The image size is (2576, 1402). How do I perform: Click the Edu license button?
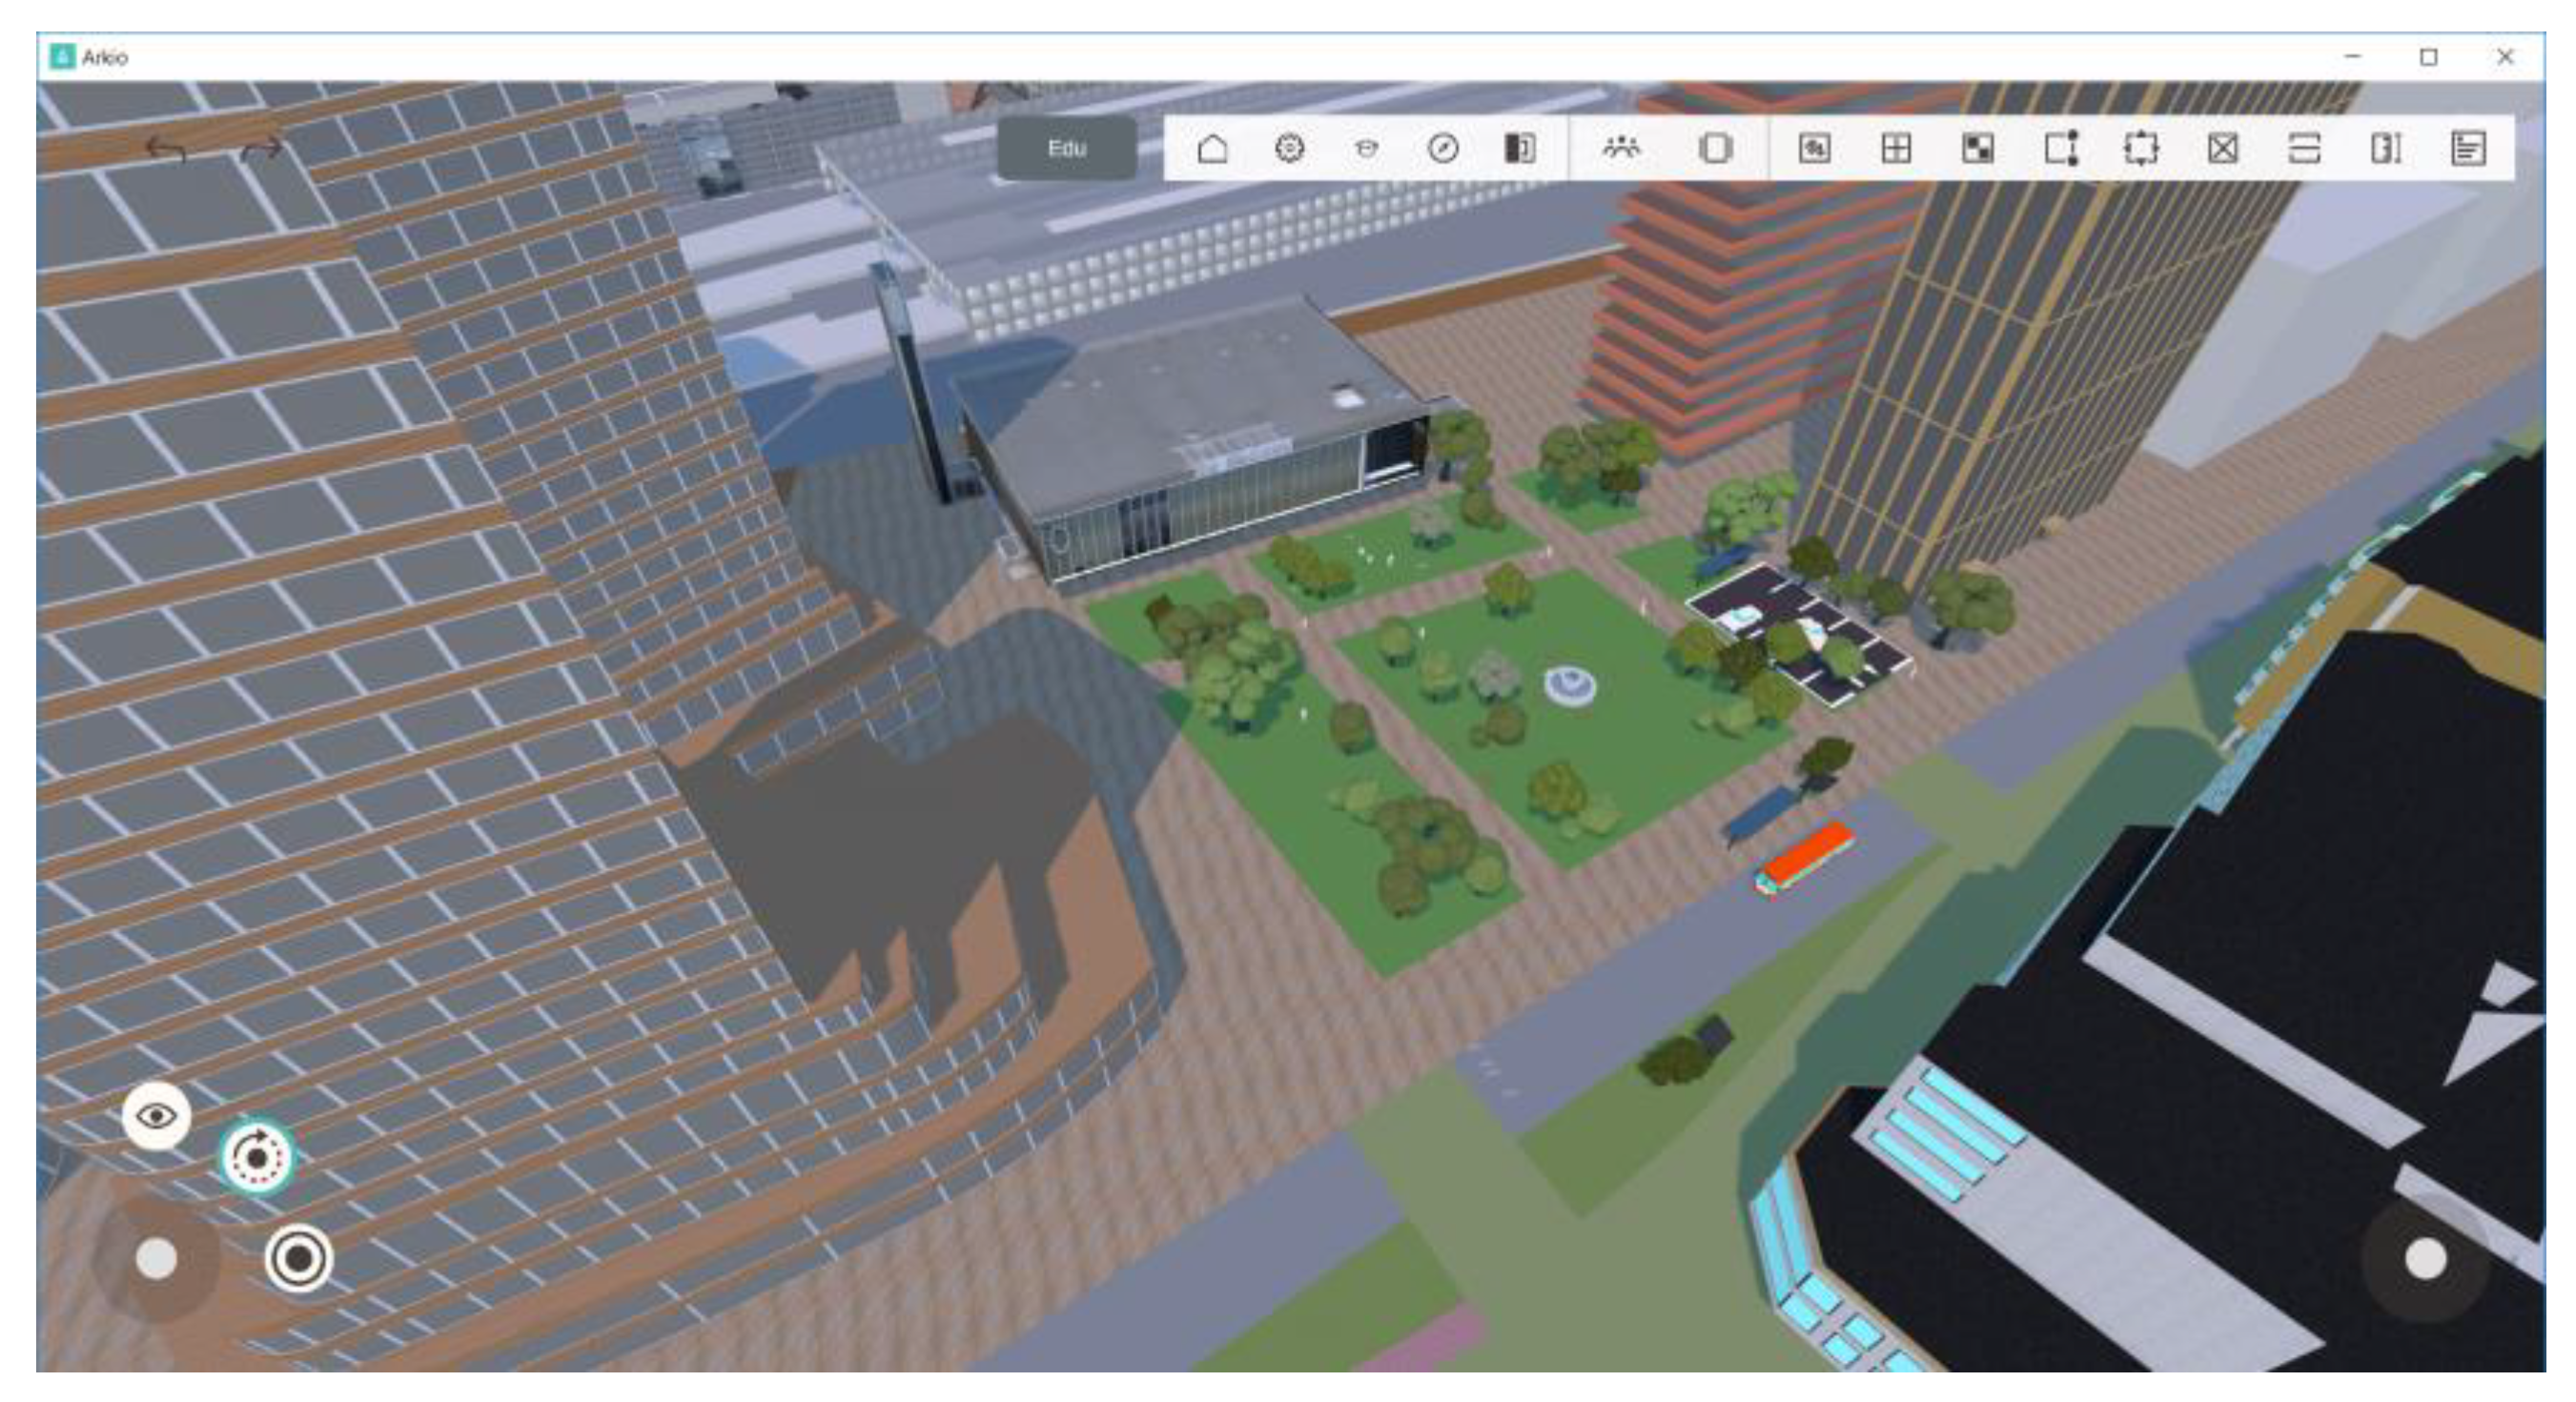point(1066,148)
